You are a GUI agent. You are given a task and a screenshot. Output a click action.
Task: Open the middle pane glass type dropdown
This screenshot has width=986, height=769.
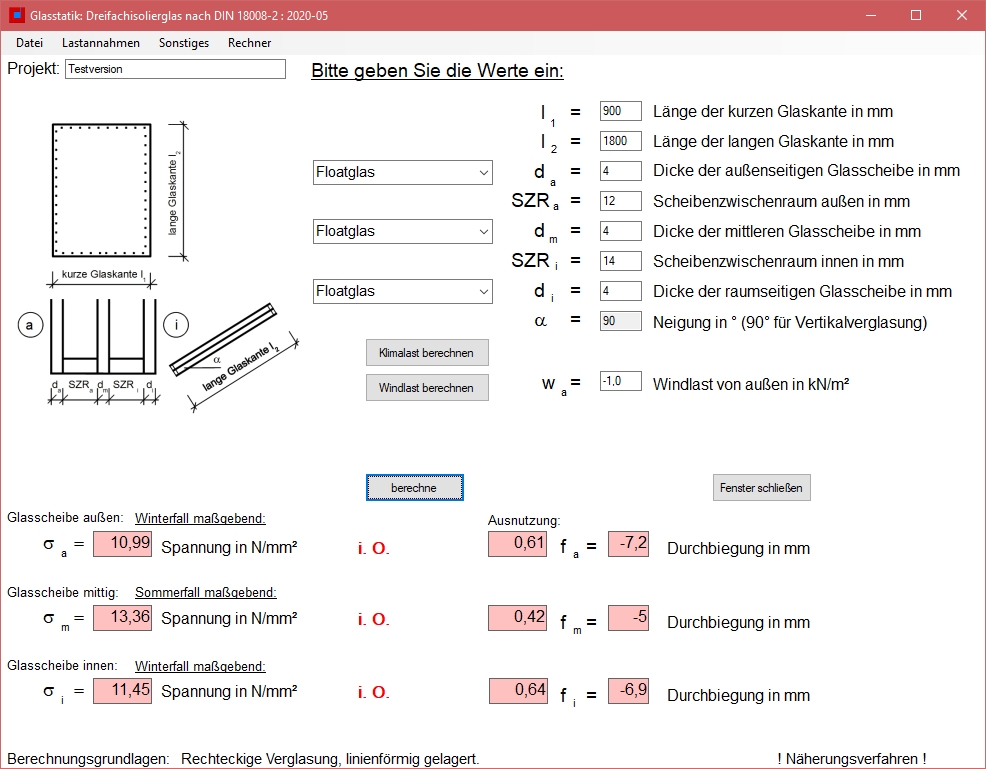402,231
